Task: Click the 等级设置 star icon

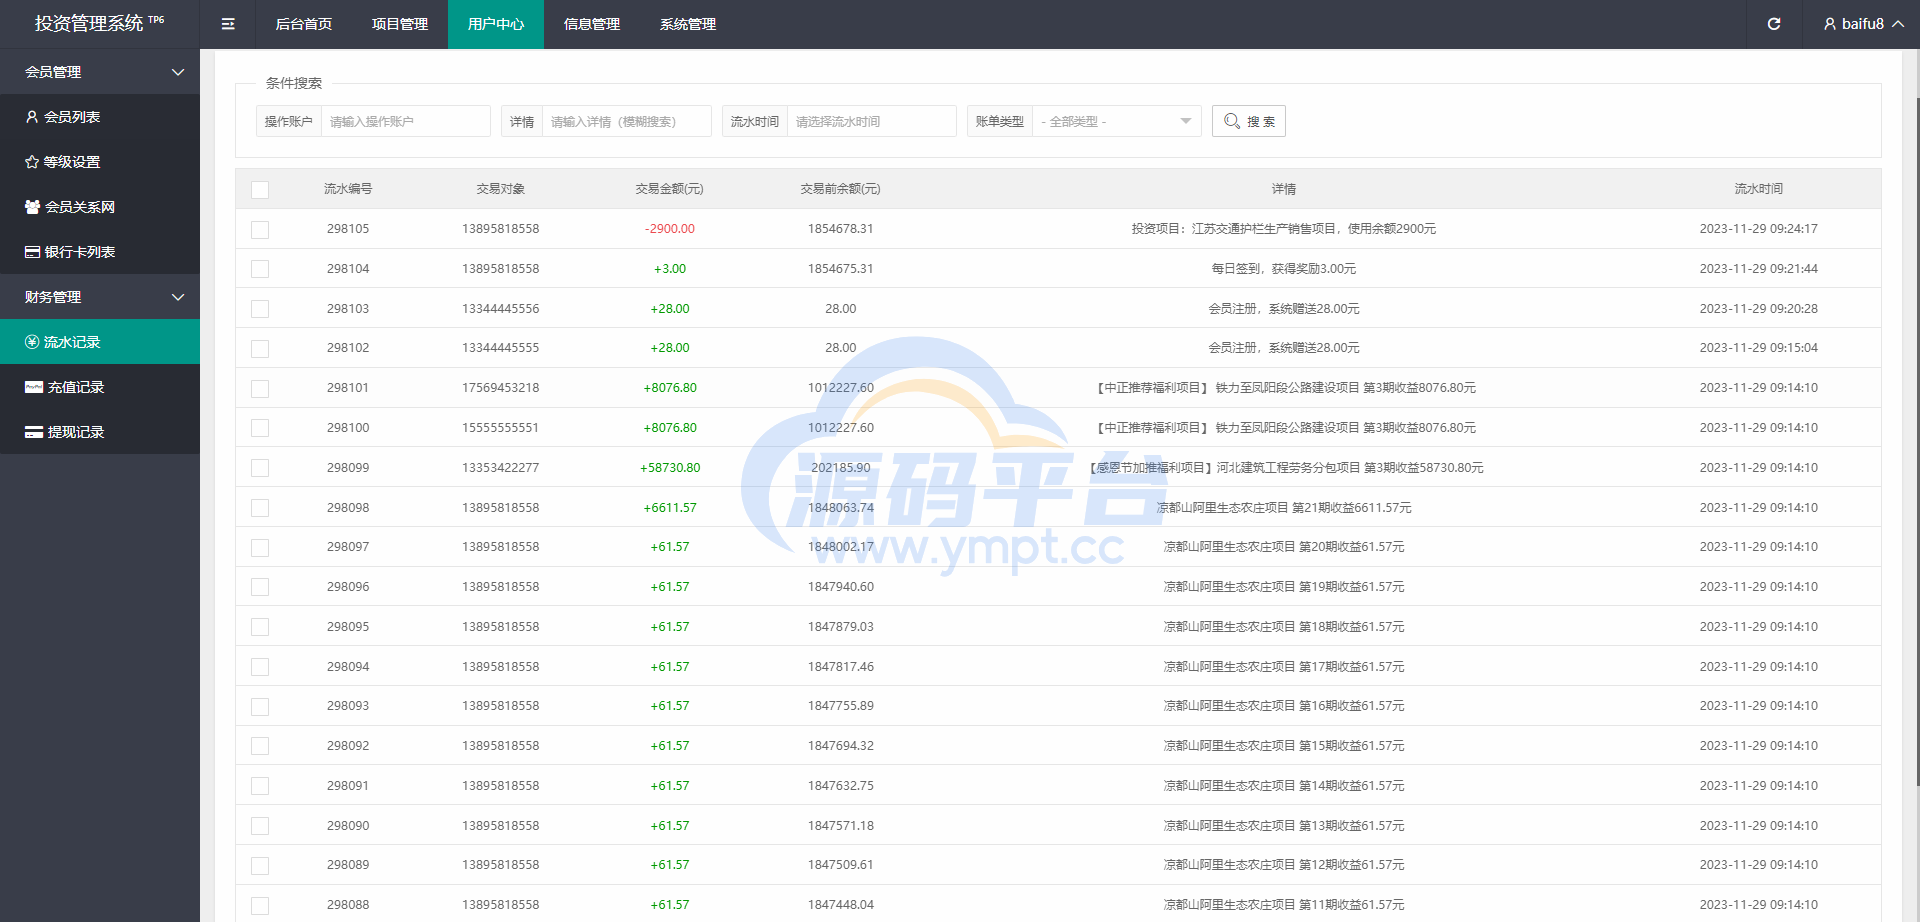Action: (x=32, y=162)
